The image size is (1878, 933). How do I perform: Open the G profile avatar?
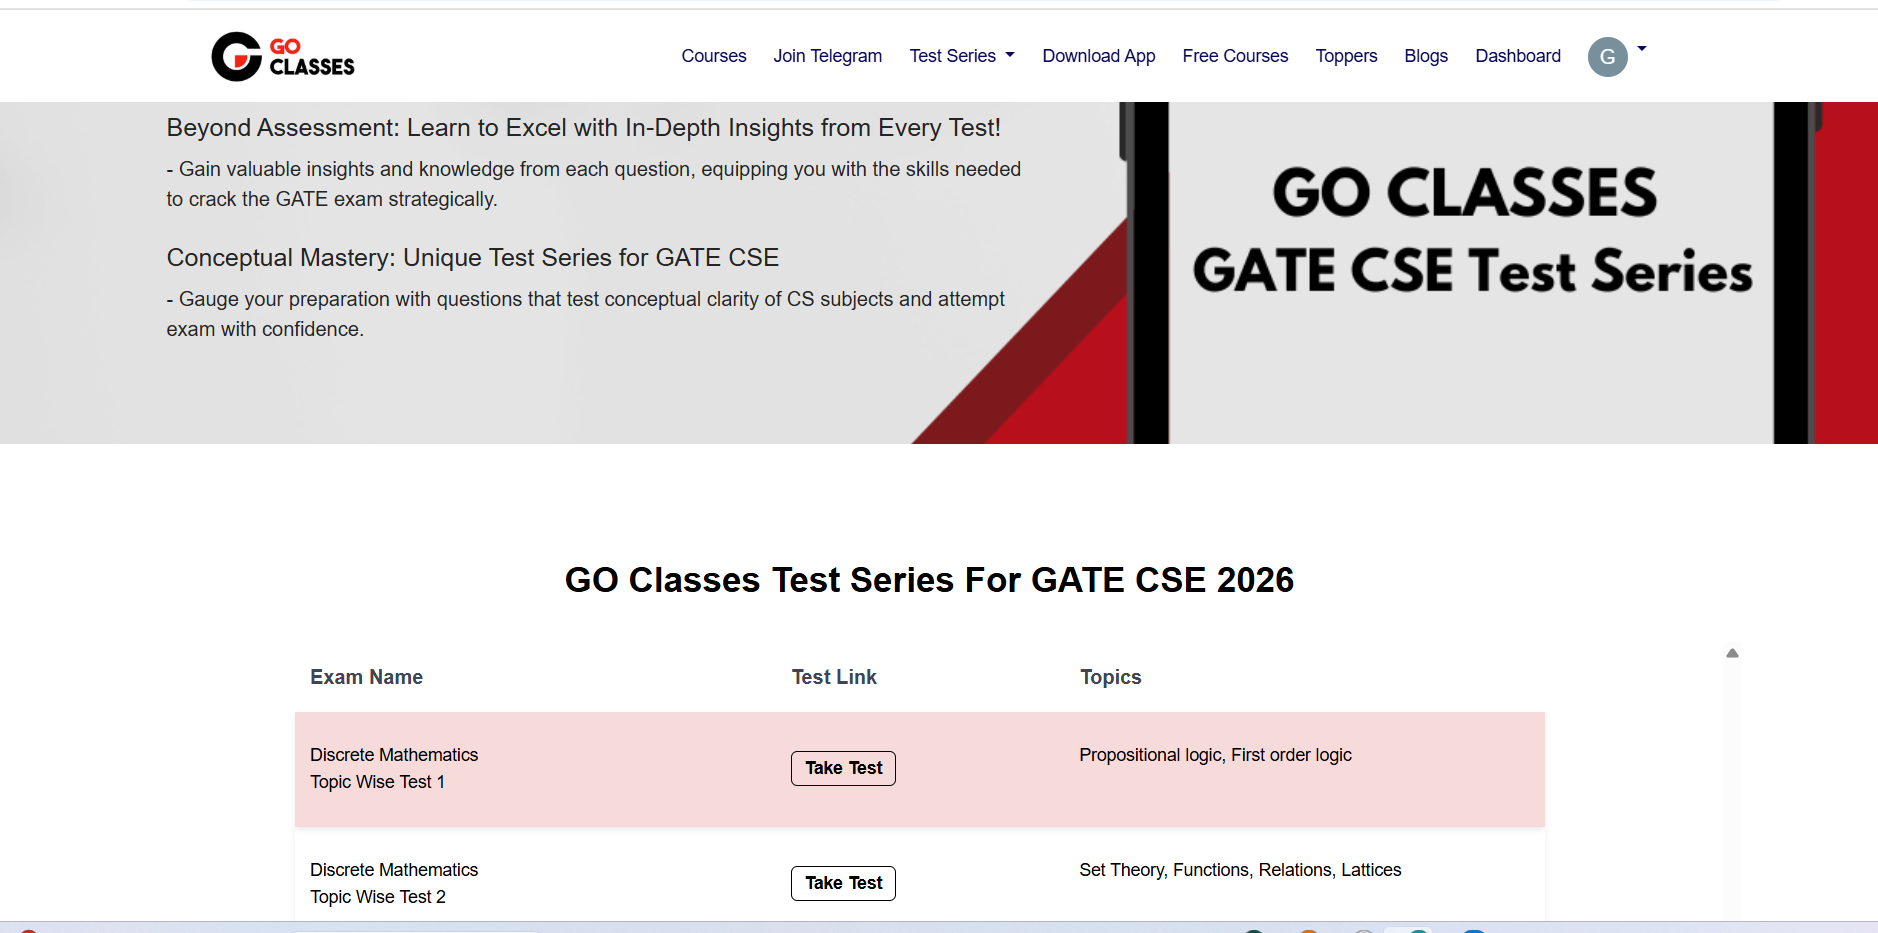1607,57
